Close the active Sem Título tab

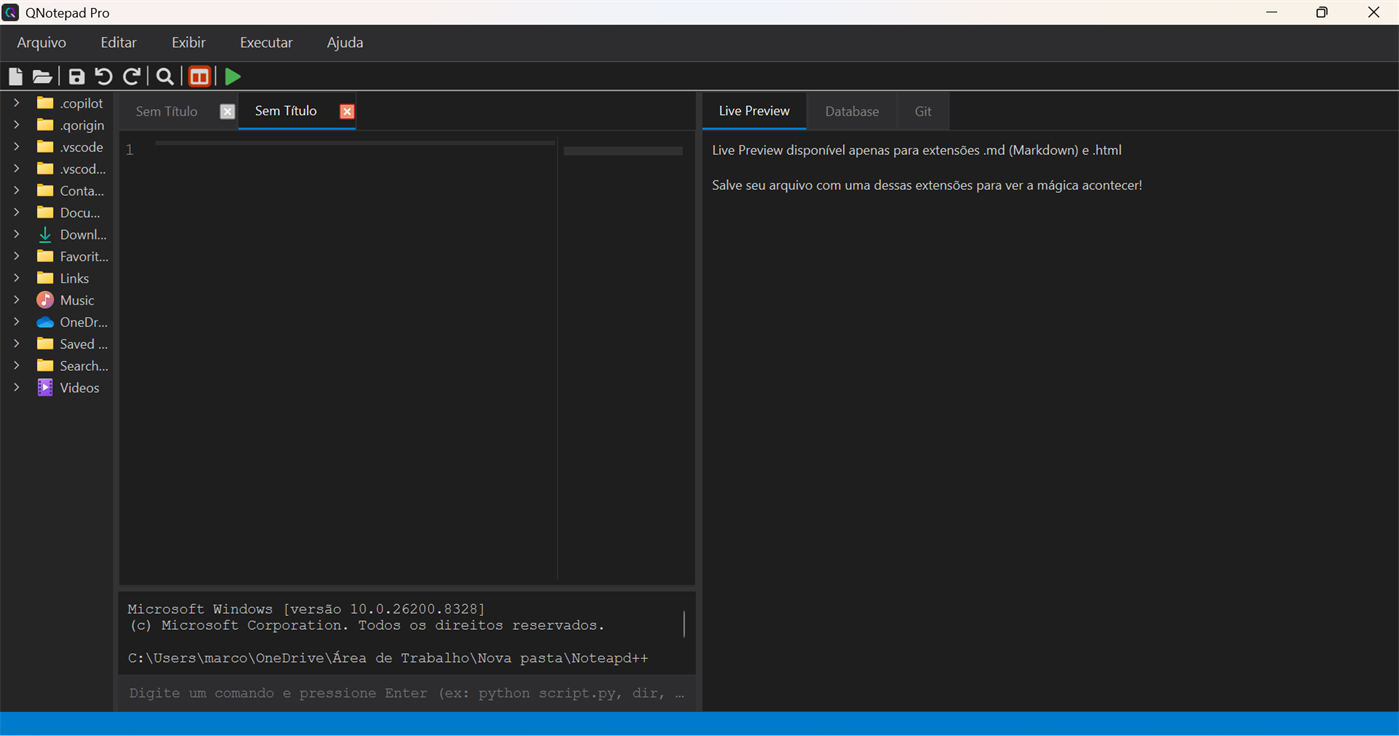347,111
